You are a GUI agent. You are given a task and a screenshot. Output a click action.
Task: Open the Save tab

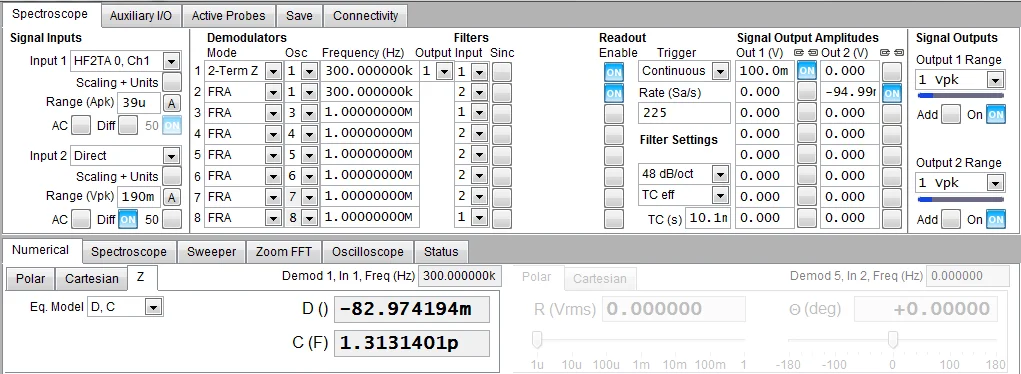pyautogui.click(x=300, y=16)
